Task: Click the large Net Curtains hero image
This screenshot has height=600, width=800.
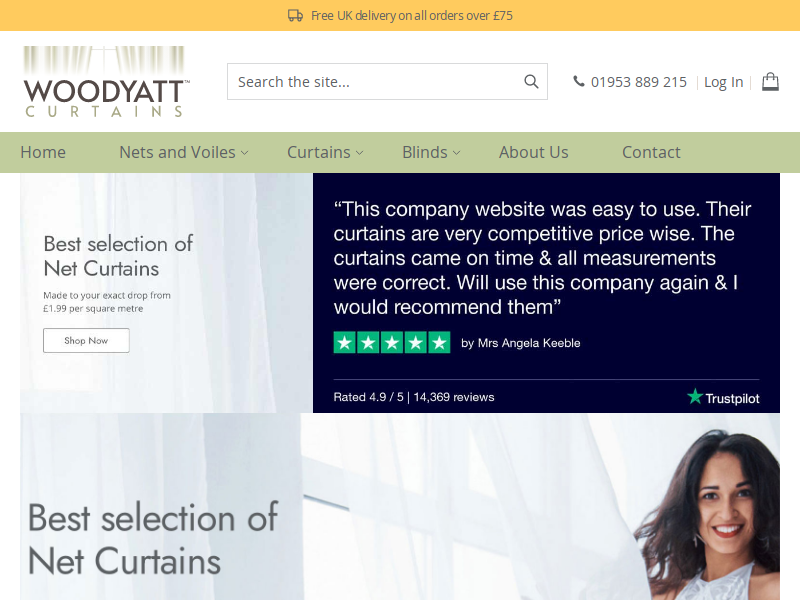Action: [400, 507]
